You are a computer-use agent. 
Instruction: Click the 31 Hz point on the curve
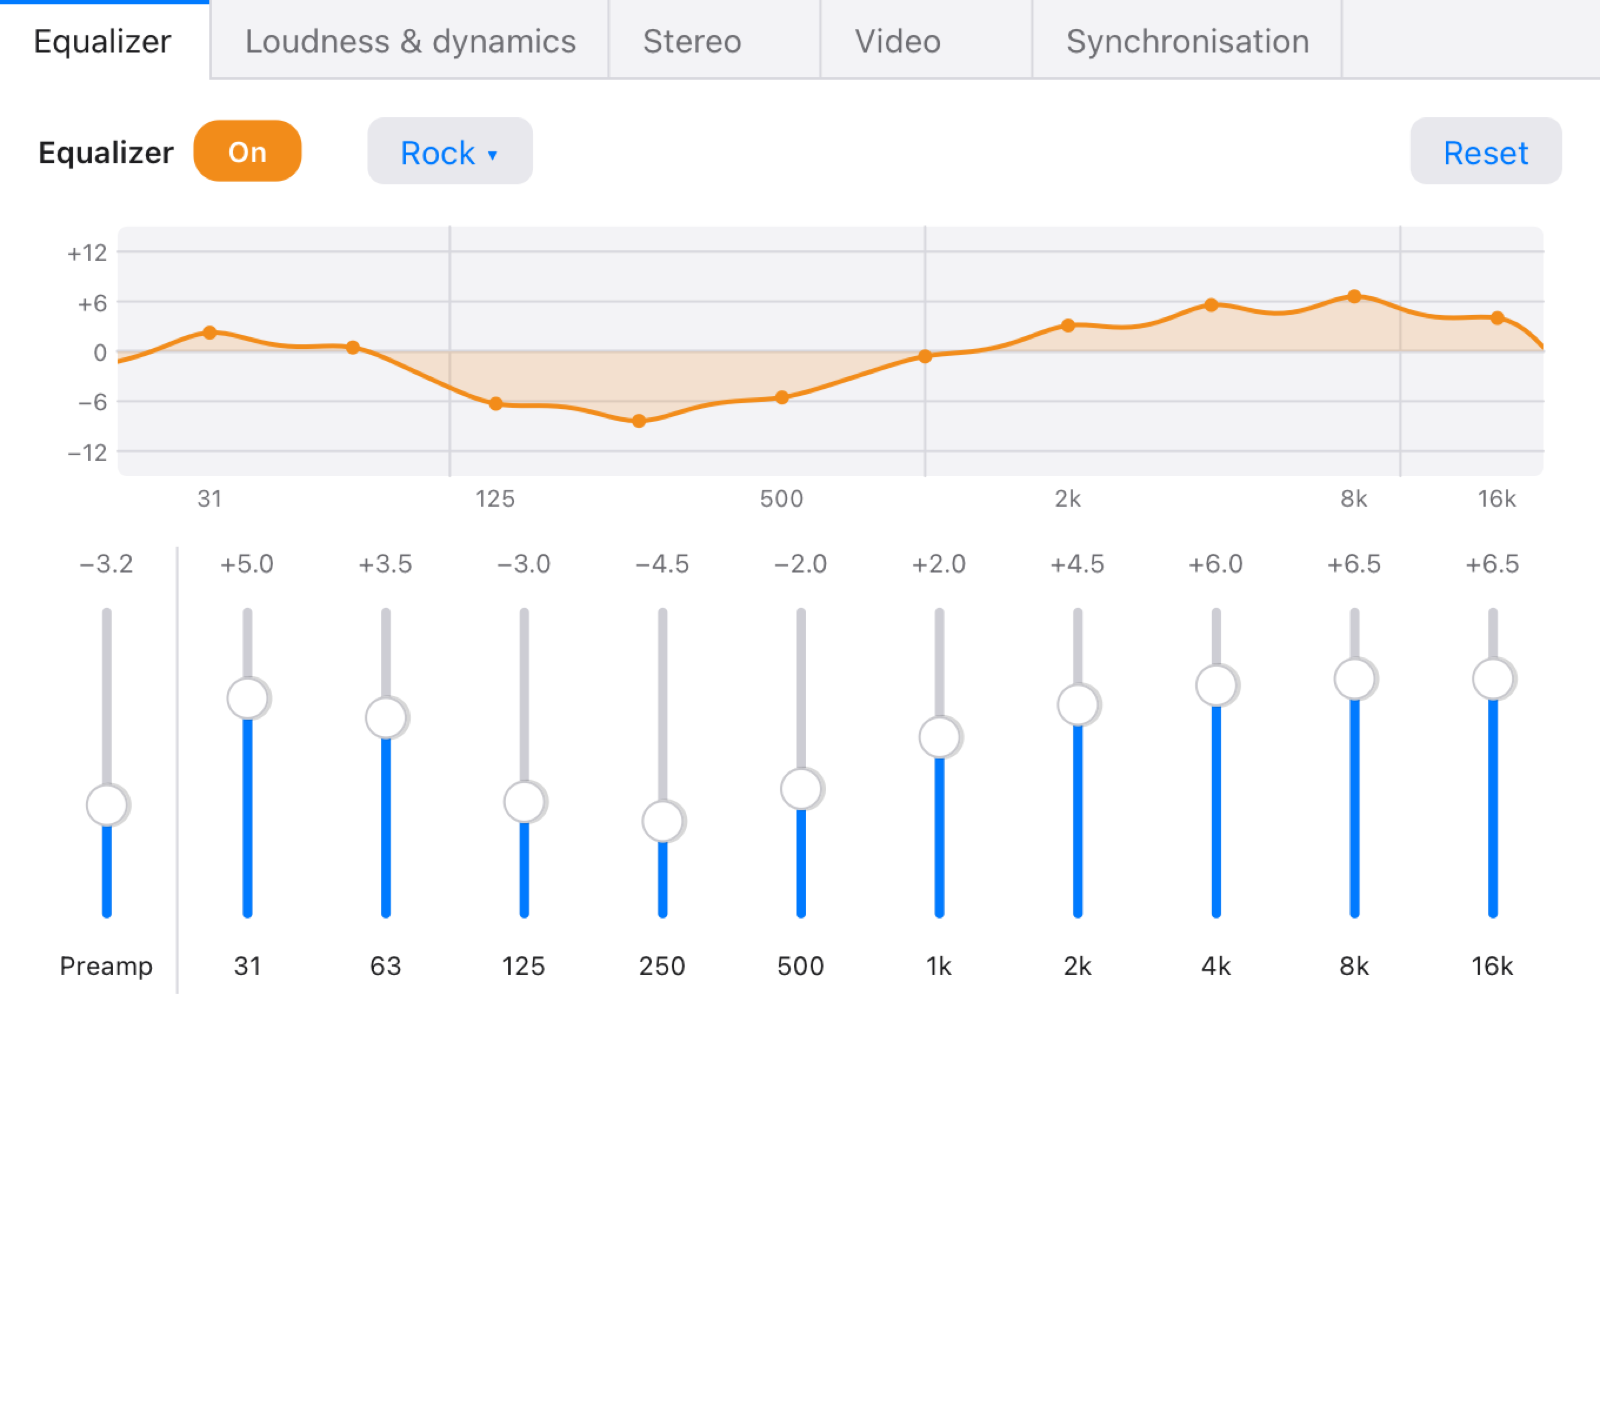click(x=209, y=332)
